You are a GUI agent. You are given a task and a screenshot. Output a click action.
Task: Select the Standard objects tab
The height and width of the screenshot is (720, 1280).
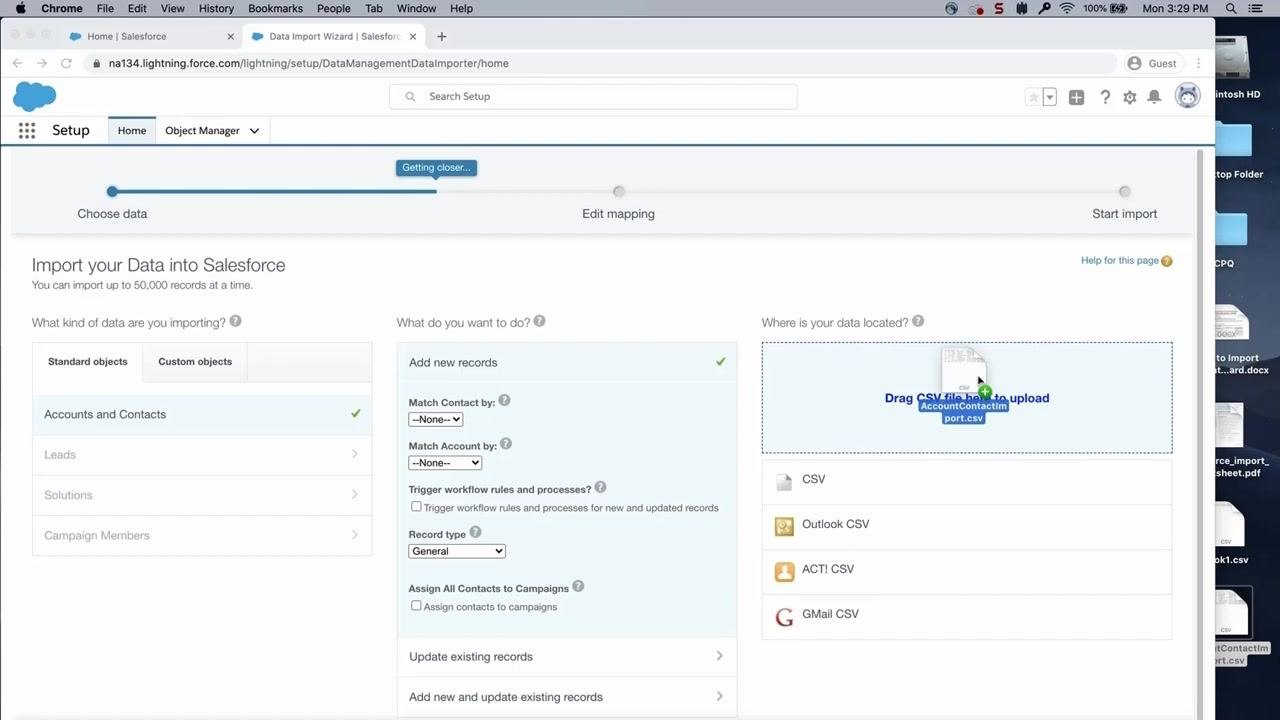pos(88,362)
